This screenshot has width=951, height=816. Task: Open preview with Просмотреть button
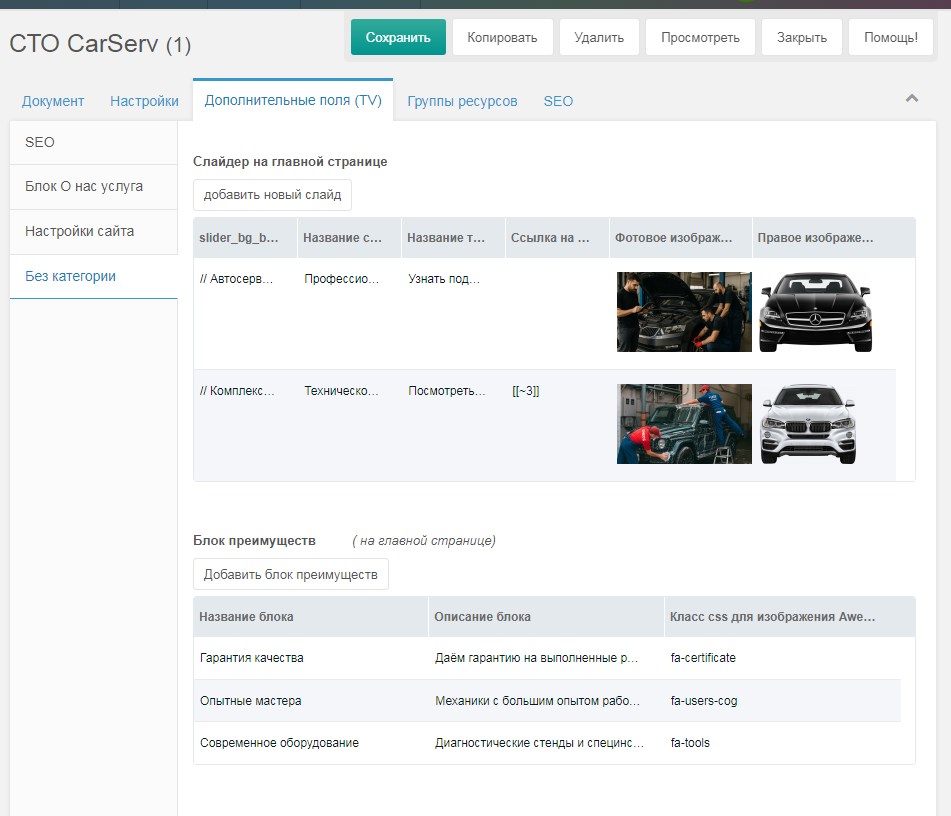pos(700,38)
